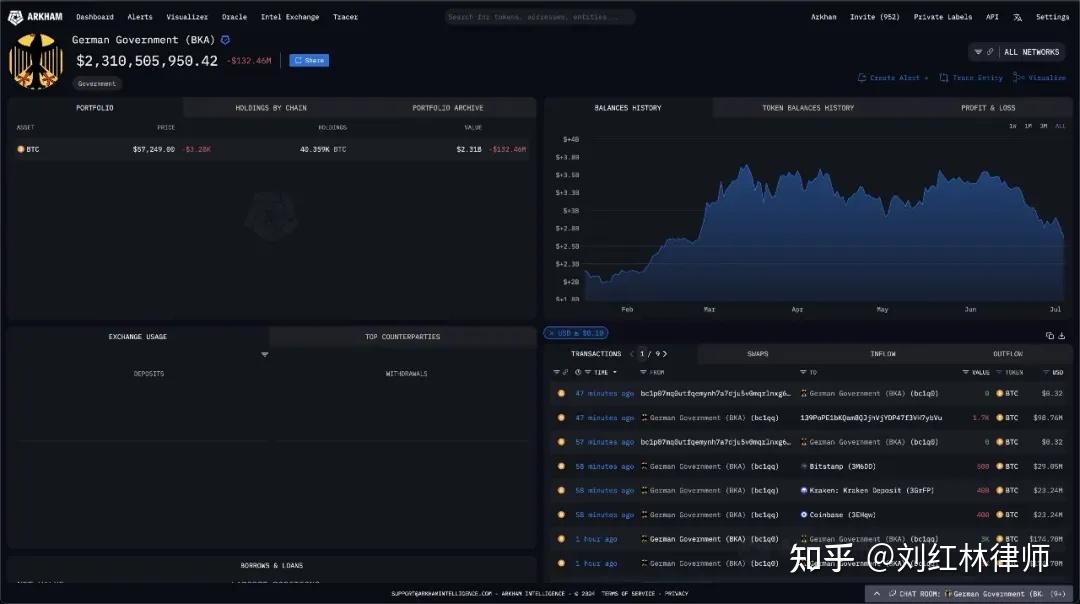Click the search tokens and addresses field
The width and height of the screenshot is (1080, 604).
[540, 17]
